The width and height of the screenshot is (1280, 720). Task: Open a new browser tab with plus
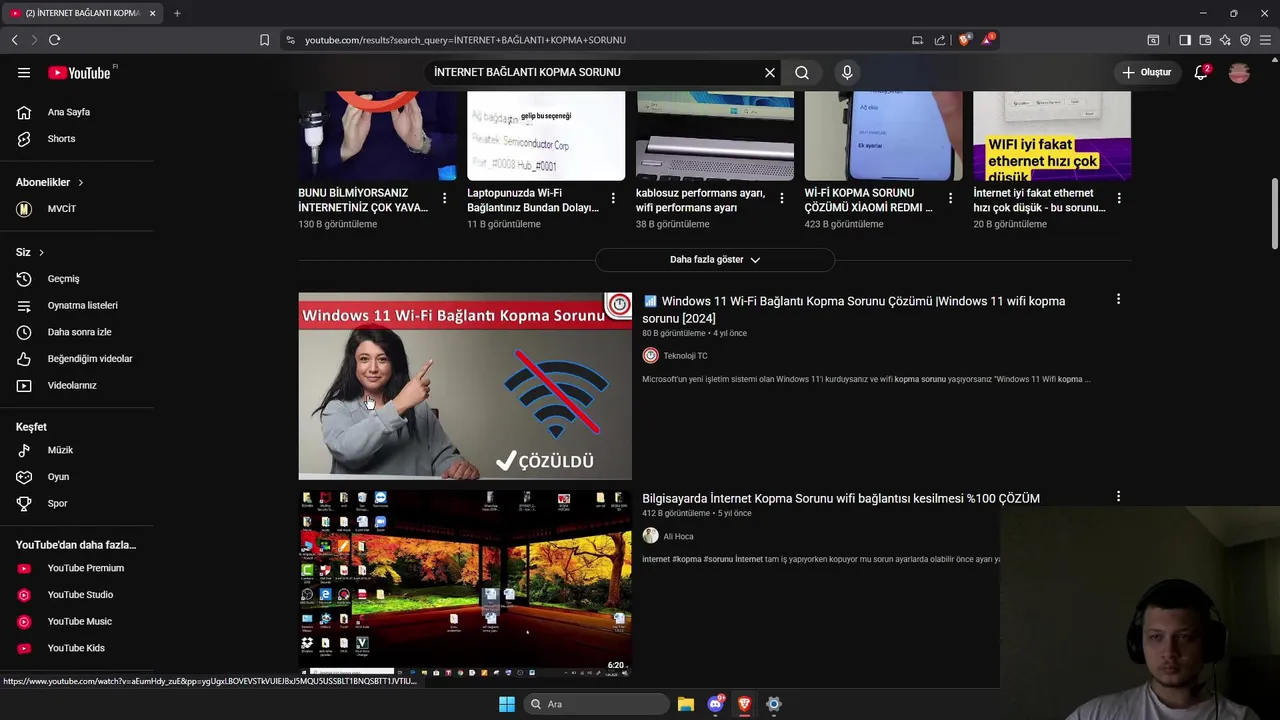[x=177, y=13]
